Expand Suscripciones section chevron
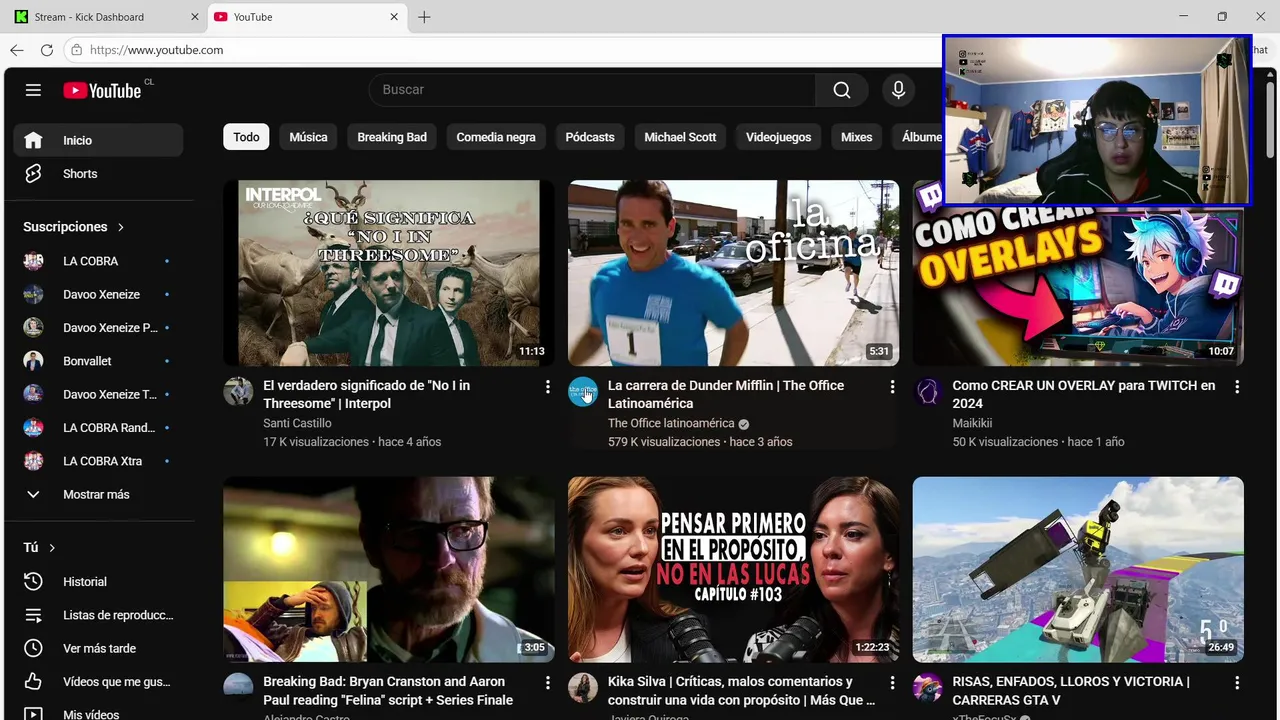Image resolution: width=1280 pixels, height=720 pixels. [x=121, y=228]
